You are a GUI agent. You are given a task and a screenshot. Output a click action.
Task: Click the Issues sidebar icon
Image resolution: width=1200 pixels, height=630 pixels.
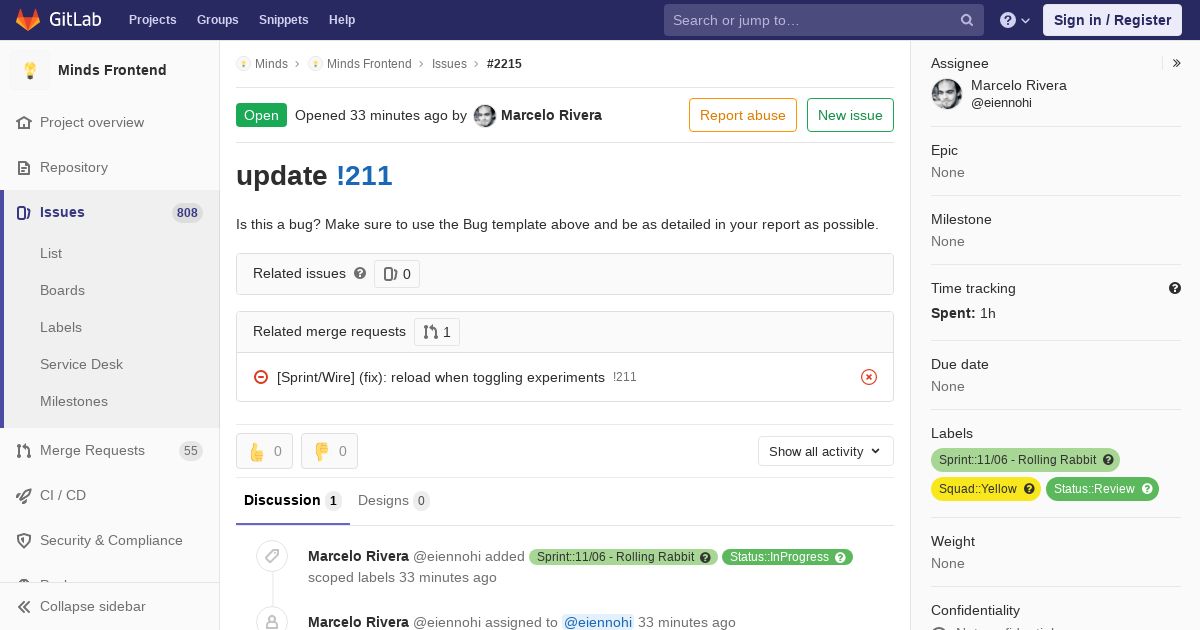[24, 212]
